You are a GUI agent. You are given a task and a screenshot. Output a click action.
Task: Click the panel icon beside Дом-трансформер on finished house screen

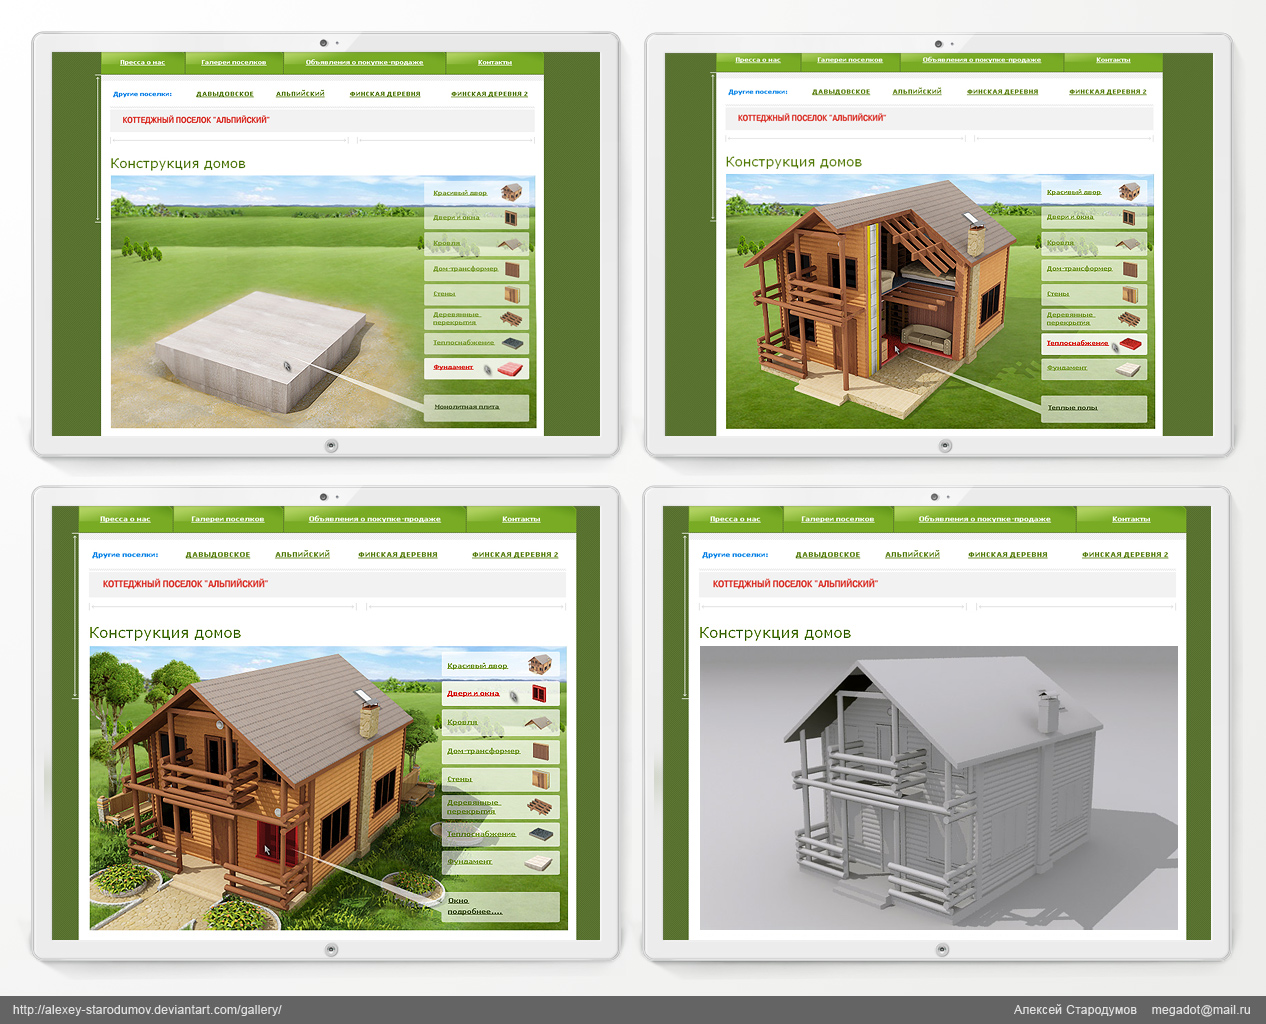tap(541, 751)
